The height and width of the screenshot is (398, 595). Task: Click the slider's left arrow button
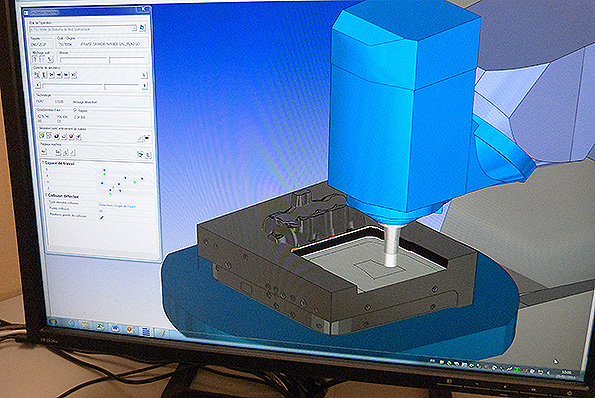38,85
